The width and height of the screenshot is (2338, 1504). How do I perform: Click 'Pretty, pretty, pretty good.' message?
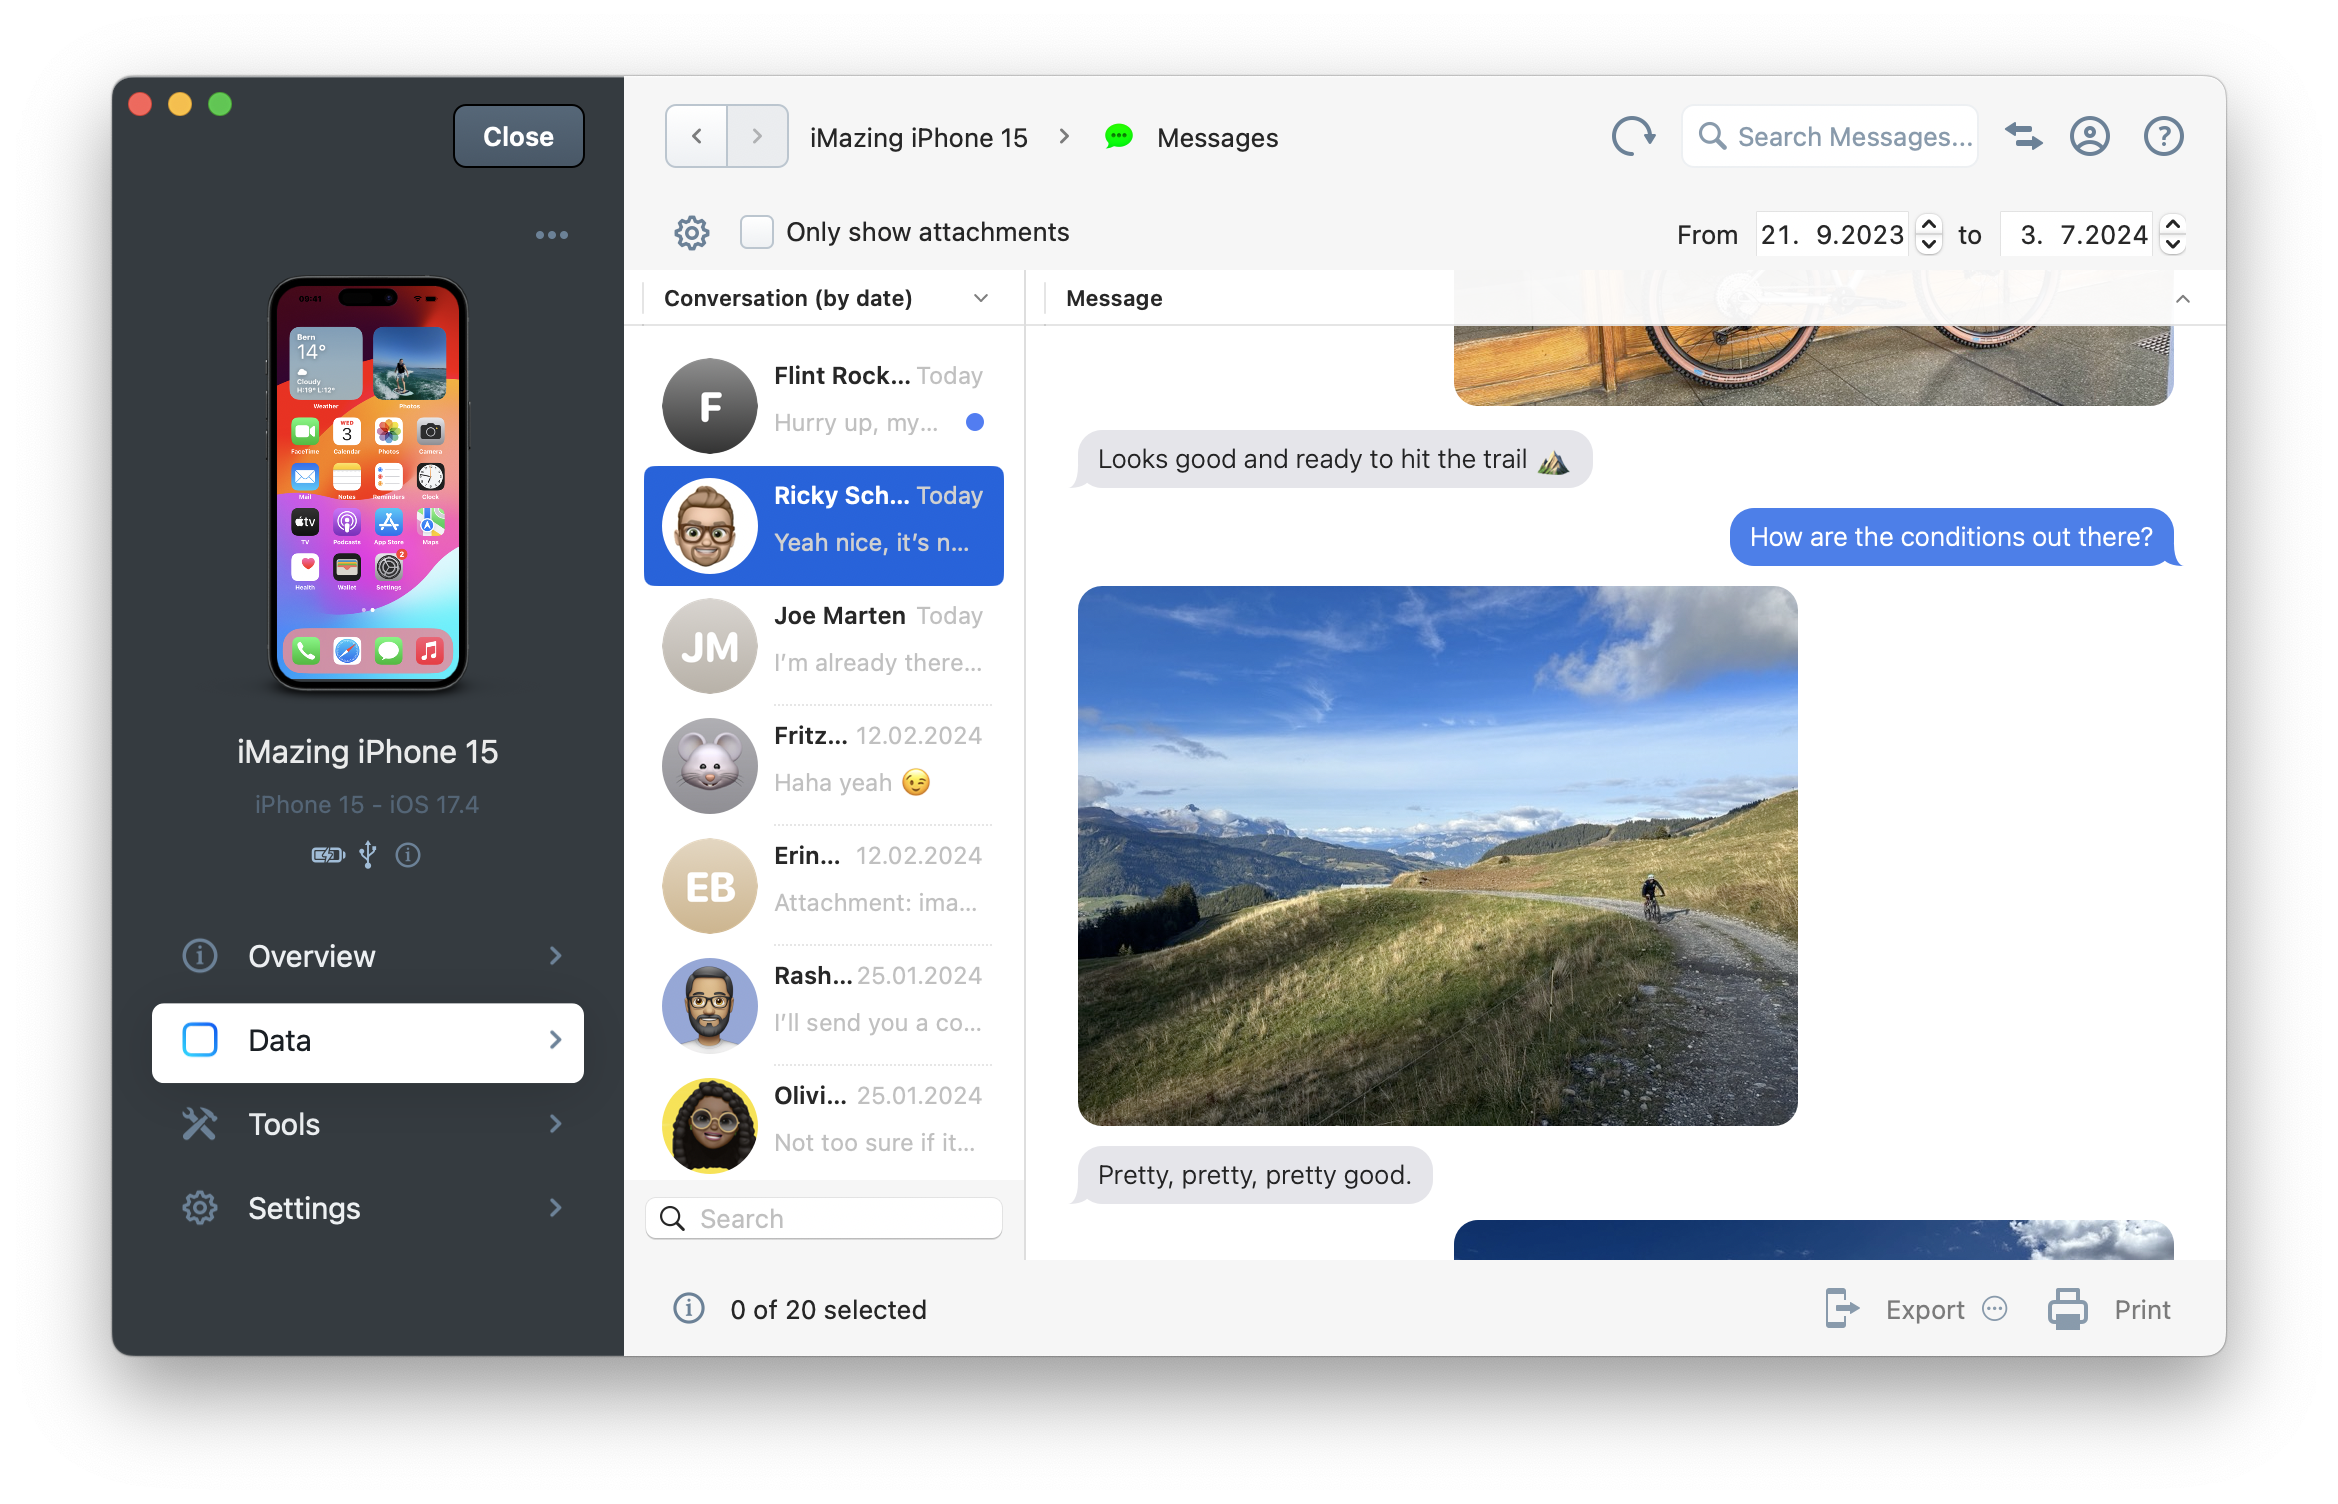point(1254,1175)
